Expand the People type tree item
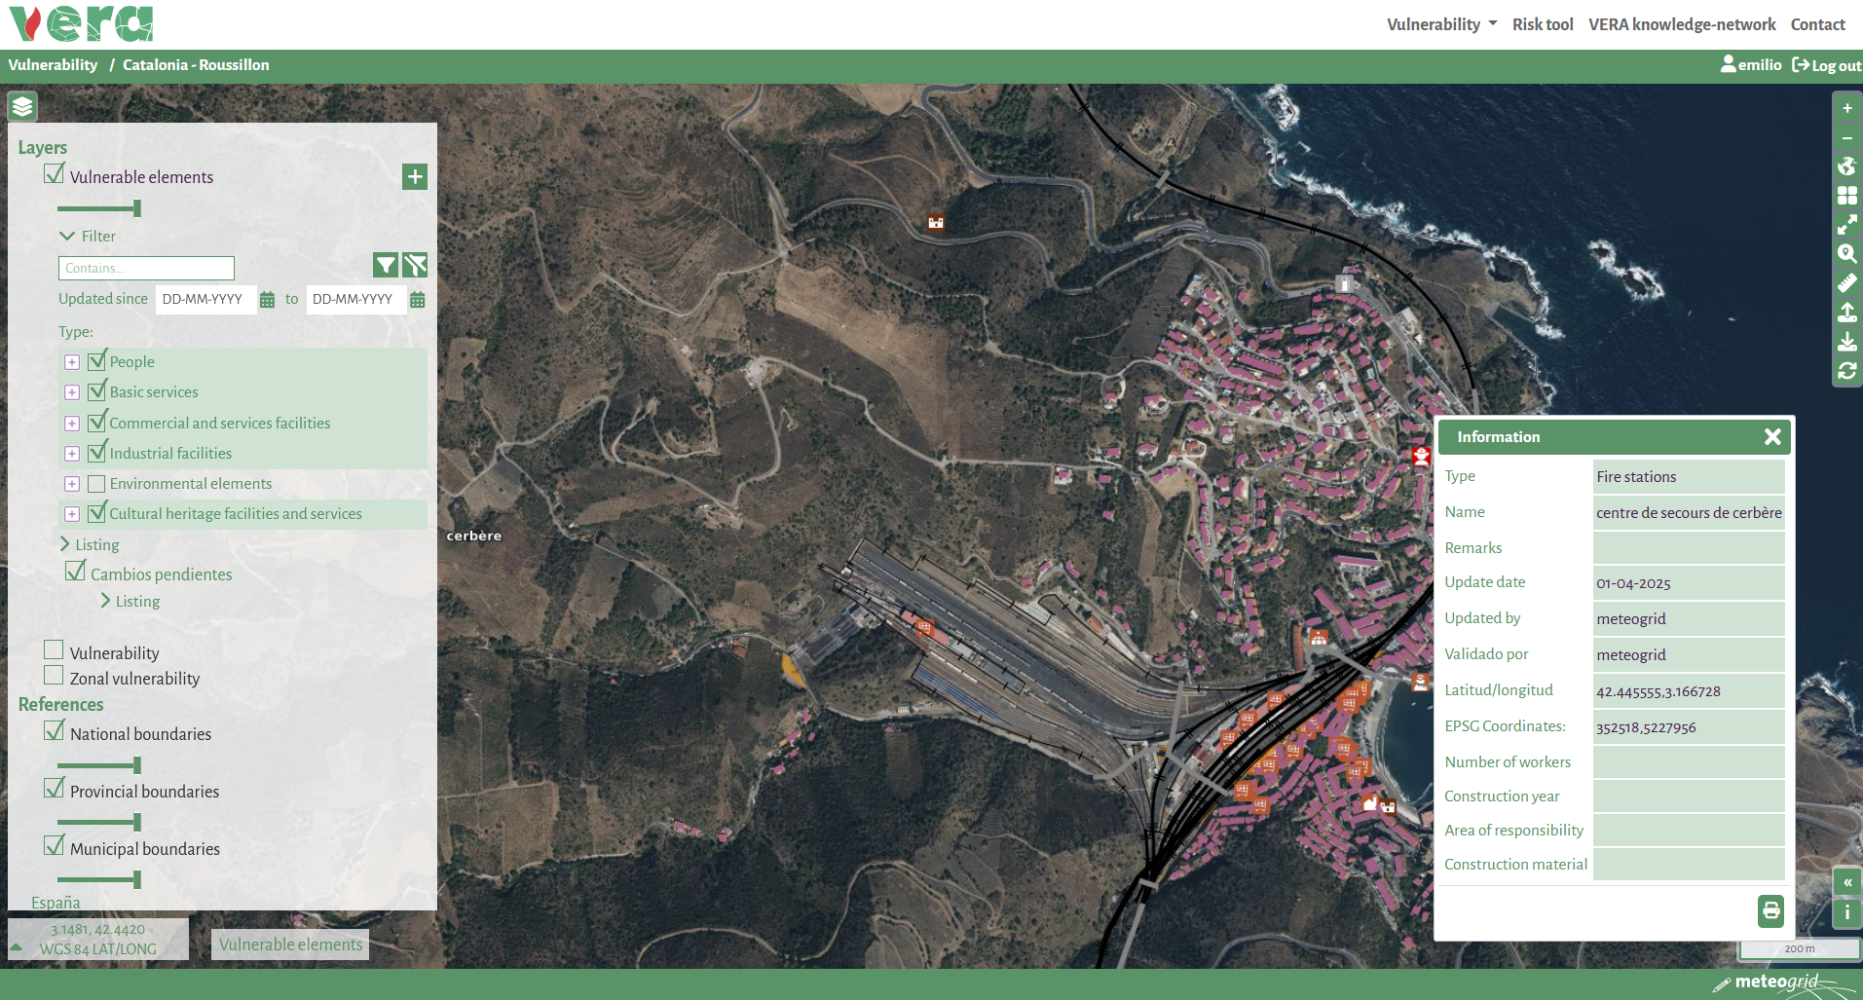This screenshot has height=1000, width=1863. [x=71, y=362]
